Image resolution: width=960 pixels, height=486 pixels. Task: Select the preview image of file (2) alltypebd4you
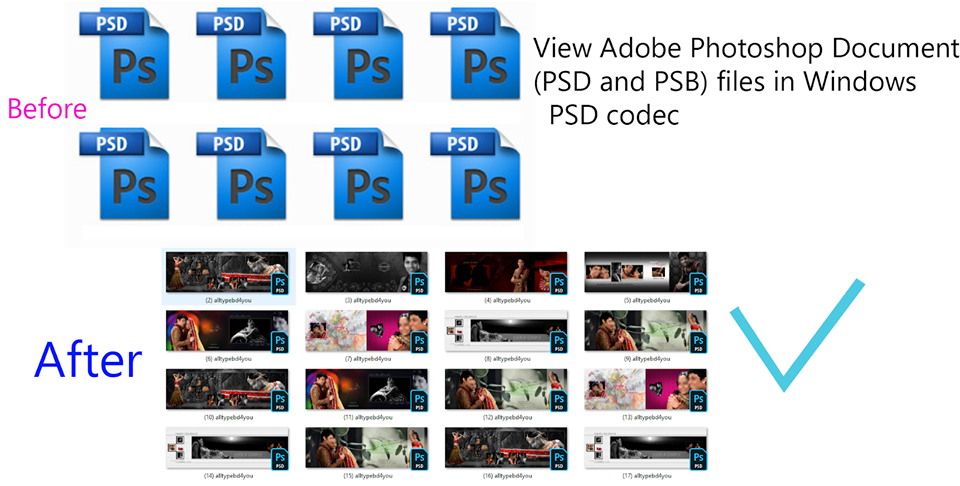[x=227, y=272]
